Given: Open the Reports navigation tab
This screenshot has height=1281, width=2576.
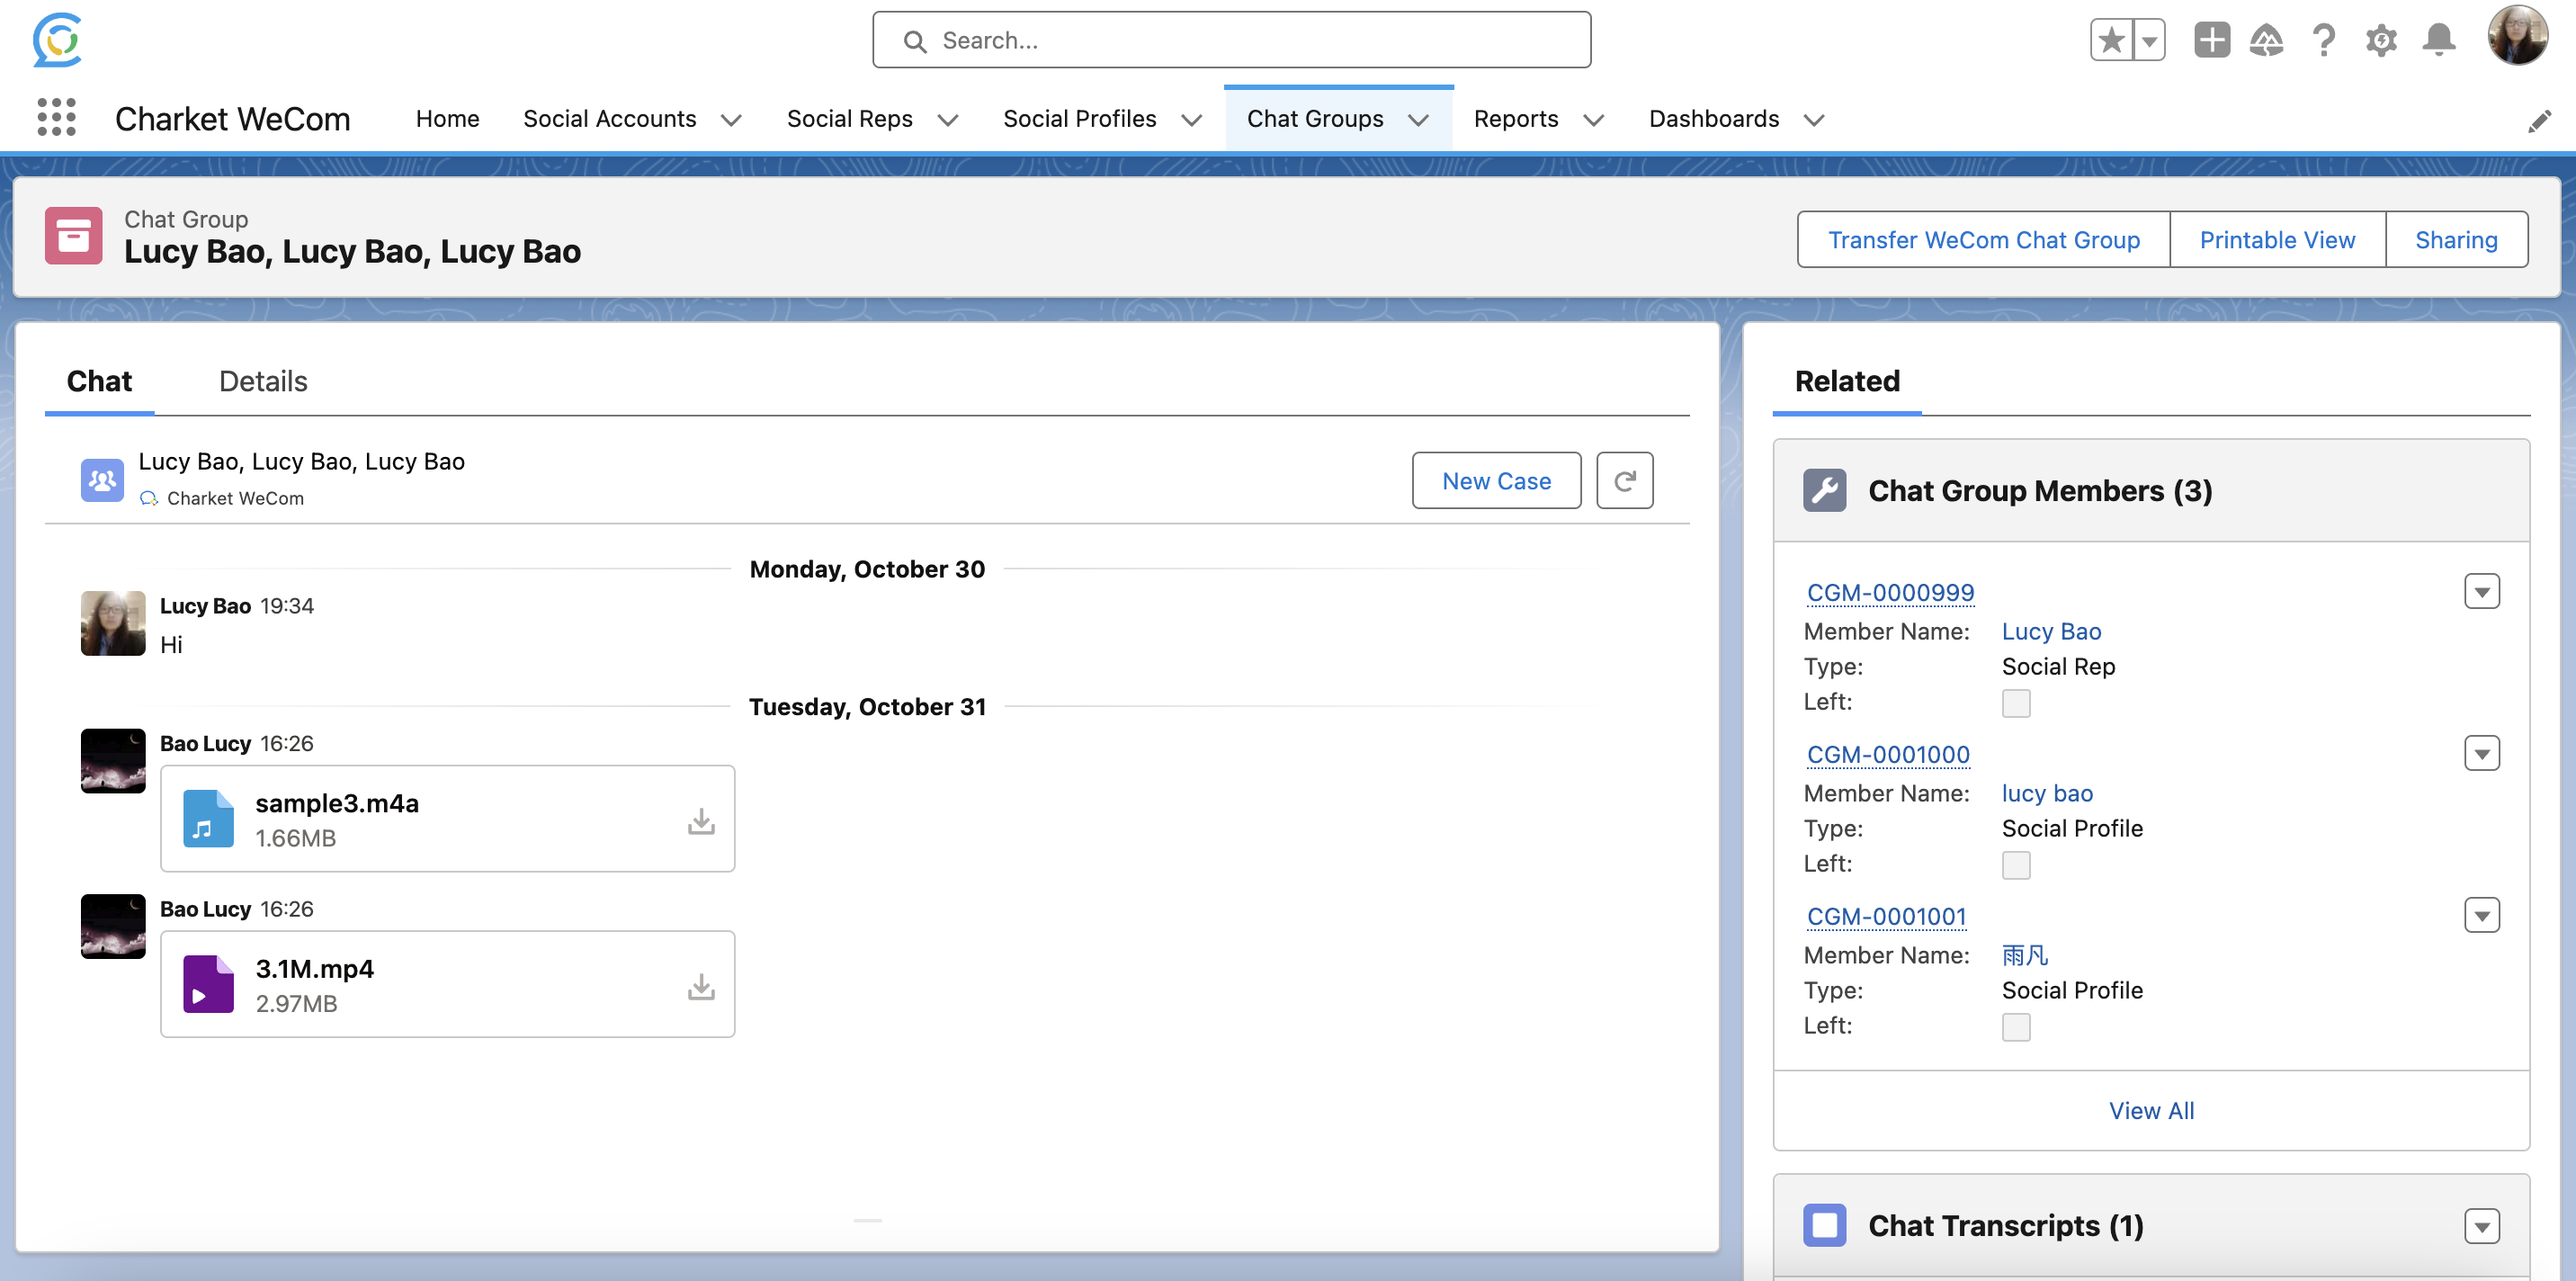Looking at the screenshot, I should coord(1515,119).
